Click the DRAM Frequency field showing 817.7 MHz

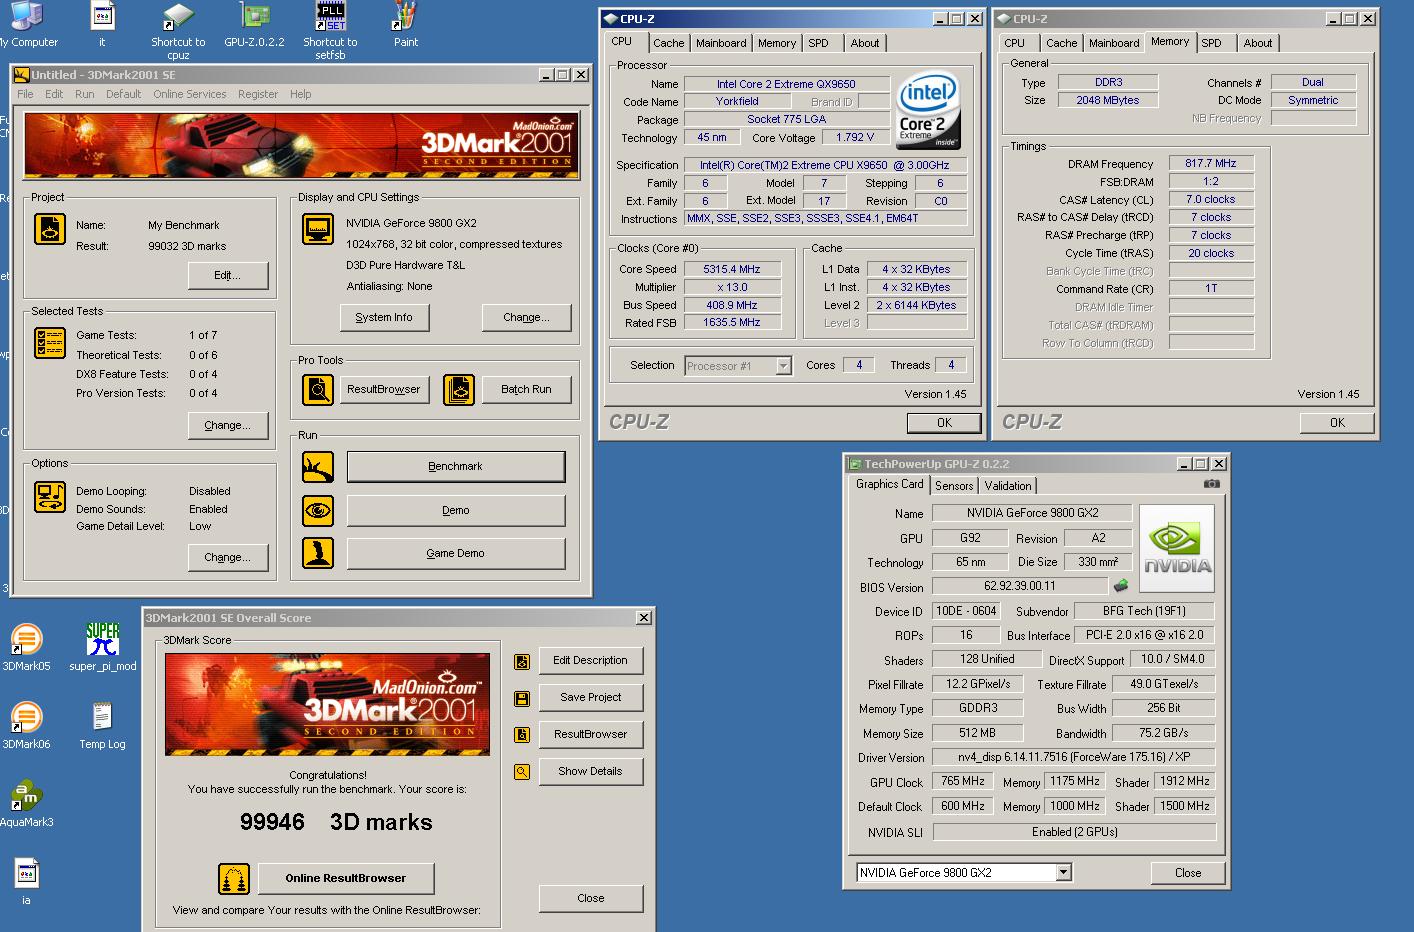(x=1211, y=163)
